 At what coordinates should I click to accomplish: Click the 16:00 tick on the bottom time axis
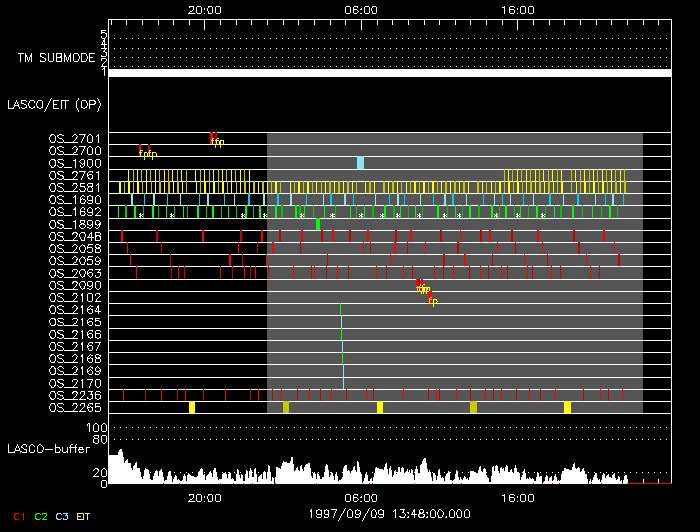[x=516, y=496]
